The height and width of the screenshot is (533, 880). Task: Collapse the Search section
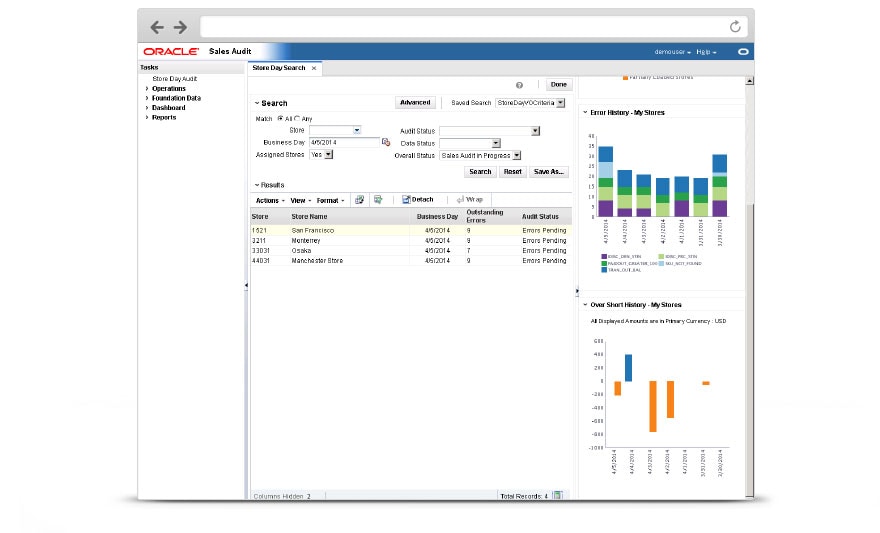tap(257, 103)
